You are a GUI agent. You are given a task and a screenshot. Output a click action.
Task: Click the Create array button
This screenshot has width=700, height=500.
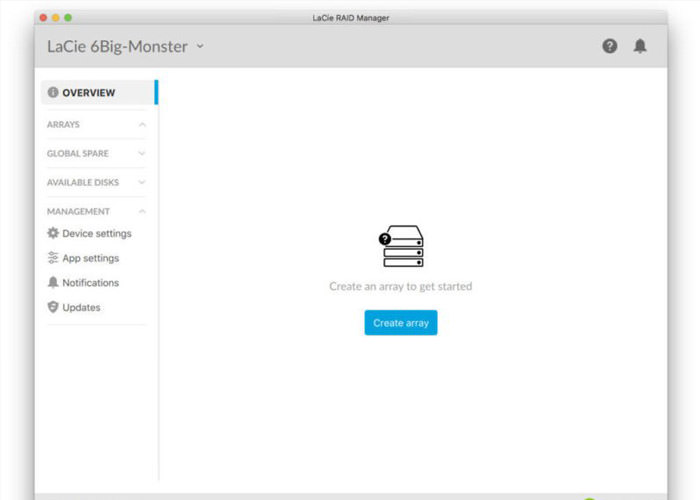pos(401,322)
